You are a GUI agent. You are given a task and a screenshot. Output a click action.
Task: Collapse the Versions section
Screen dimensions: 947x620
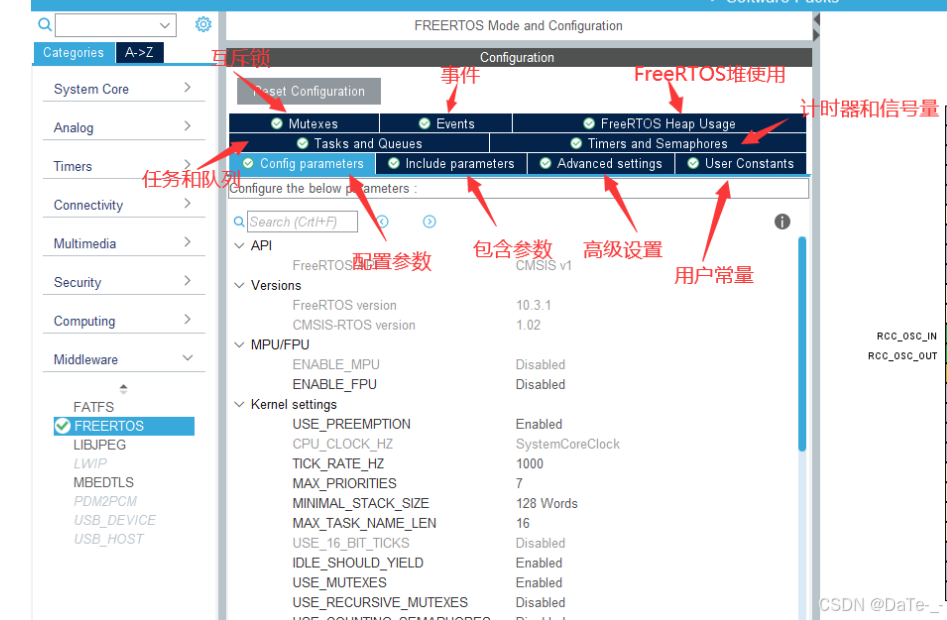(239, 286)
